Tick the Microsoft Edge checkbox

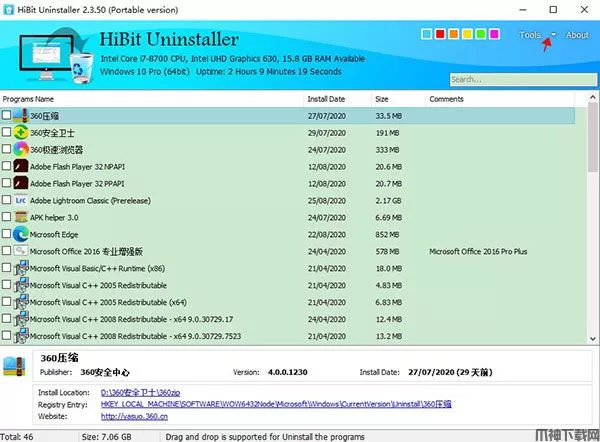click(7, 234)
